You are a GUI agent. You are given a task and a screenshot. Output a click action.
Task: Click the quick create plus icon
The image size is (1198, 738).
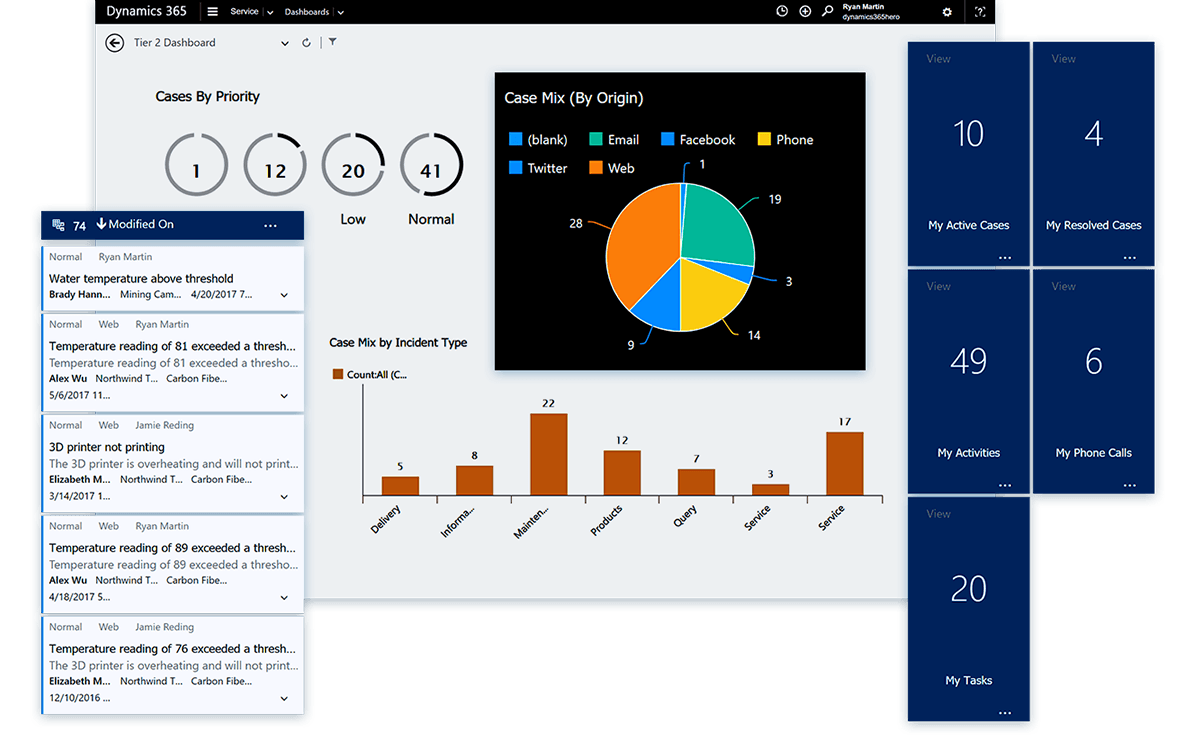pos(805,11)
